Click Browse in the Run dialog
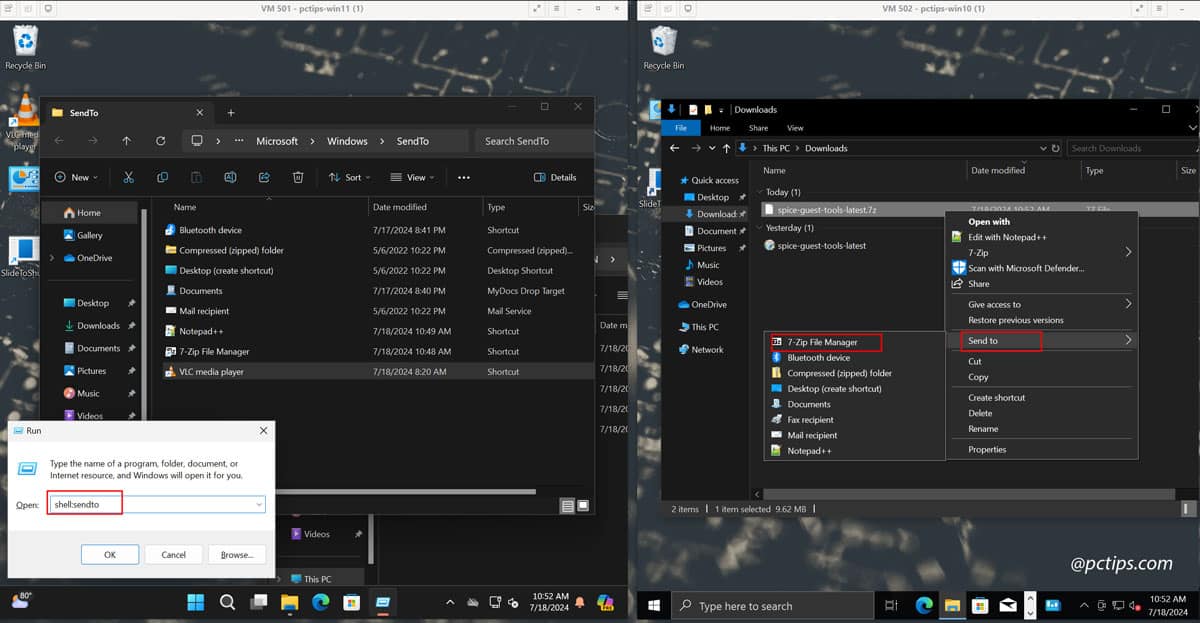Image resolution: width=1200 pixels, height=623 pixels. click(x=237, y=553)
